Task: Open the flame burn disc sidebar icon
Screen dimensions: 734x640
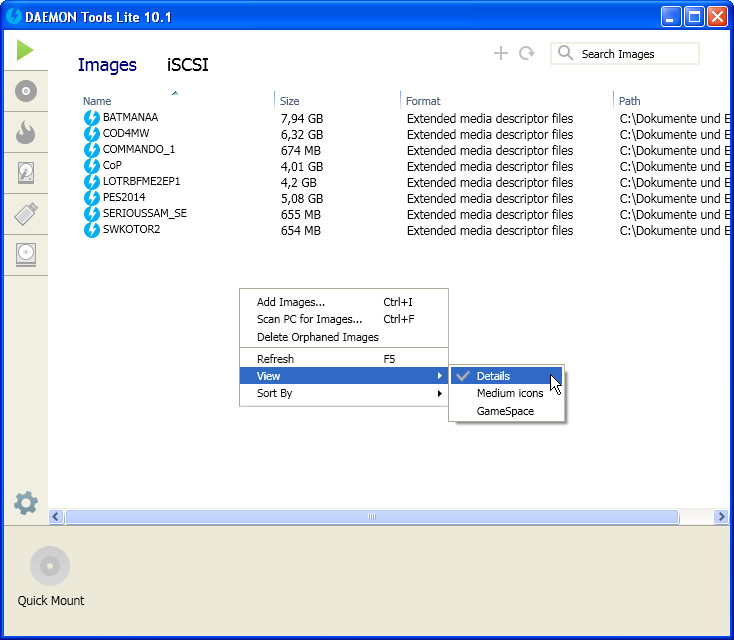Action: pos(26,132)
